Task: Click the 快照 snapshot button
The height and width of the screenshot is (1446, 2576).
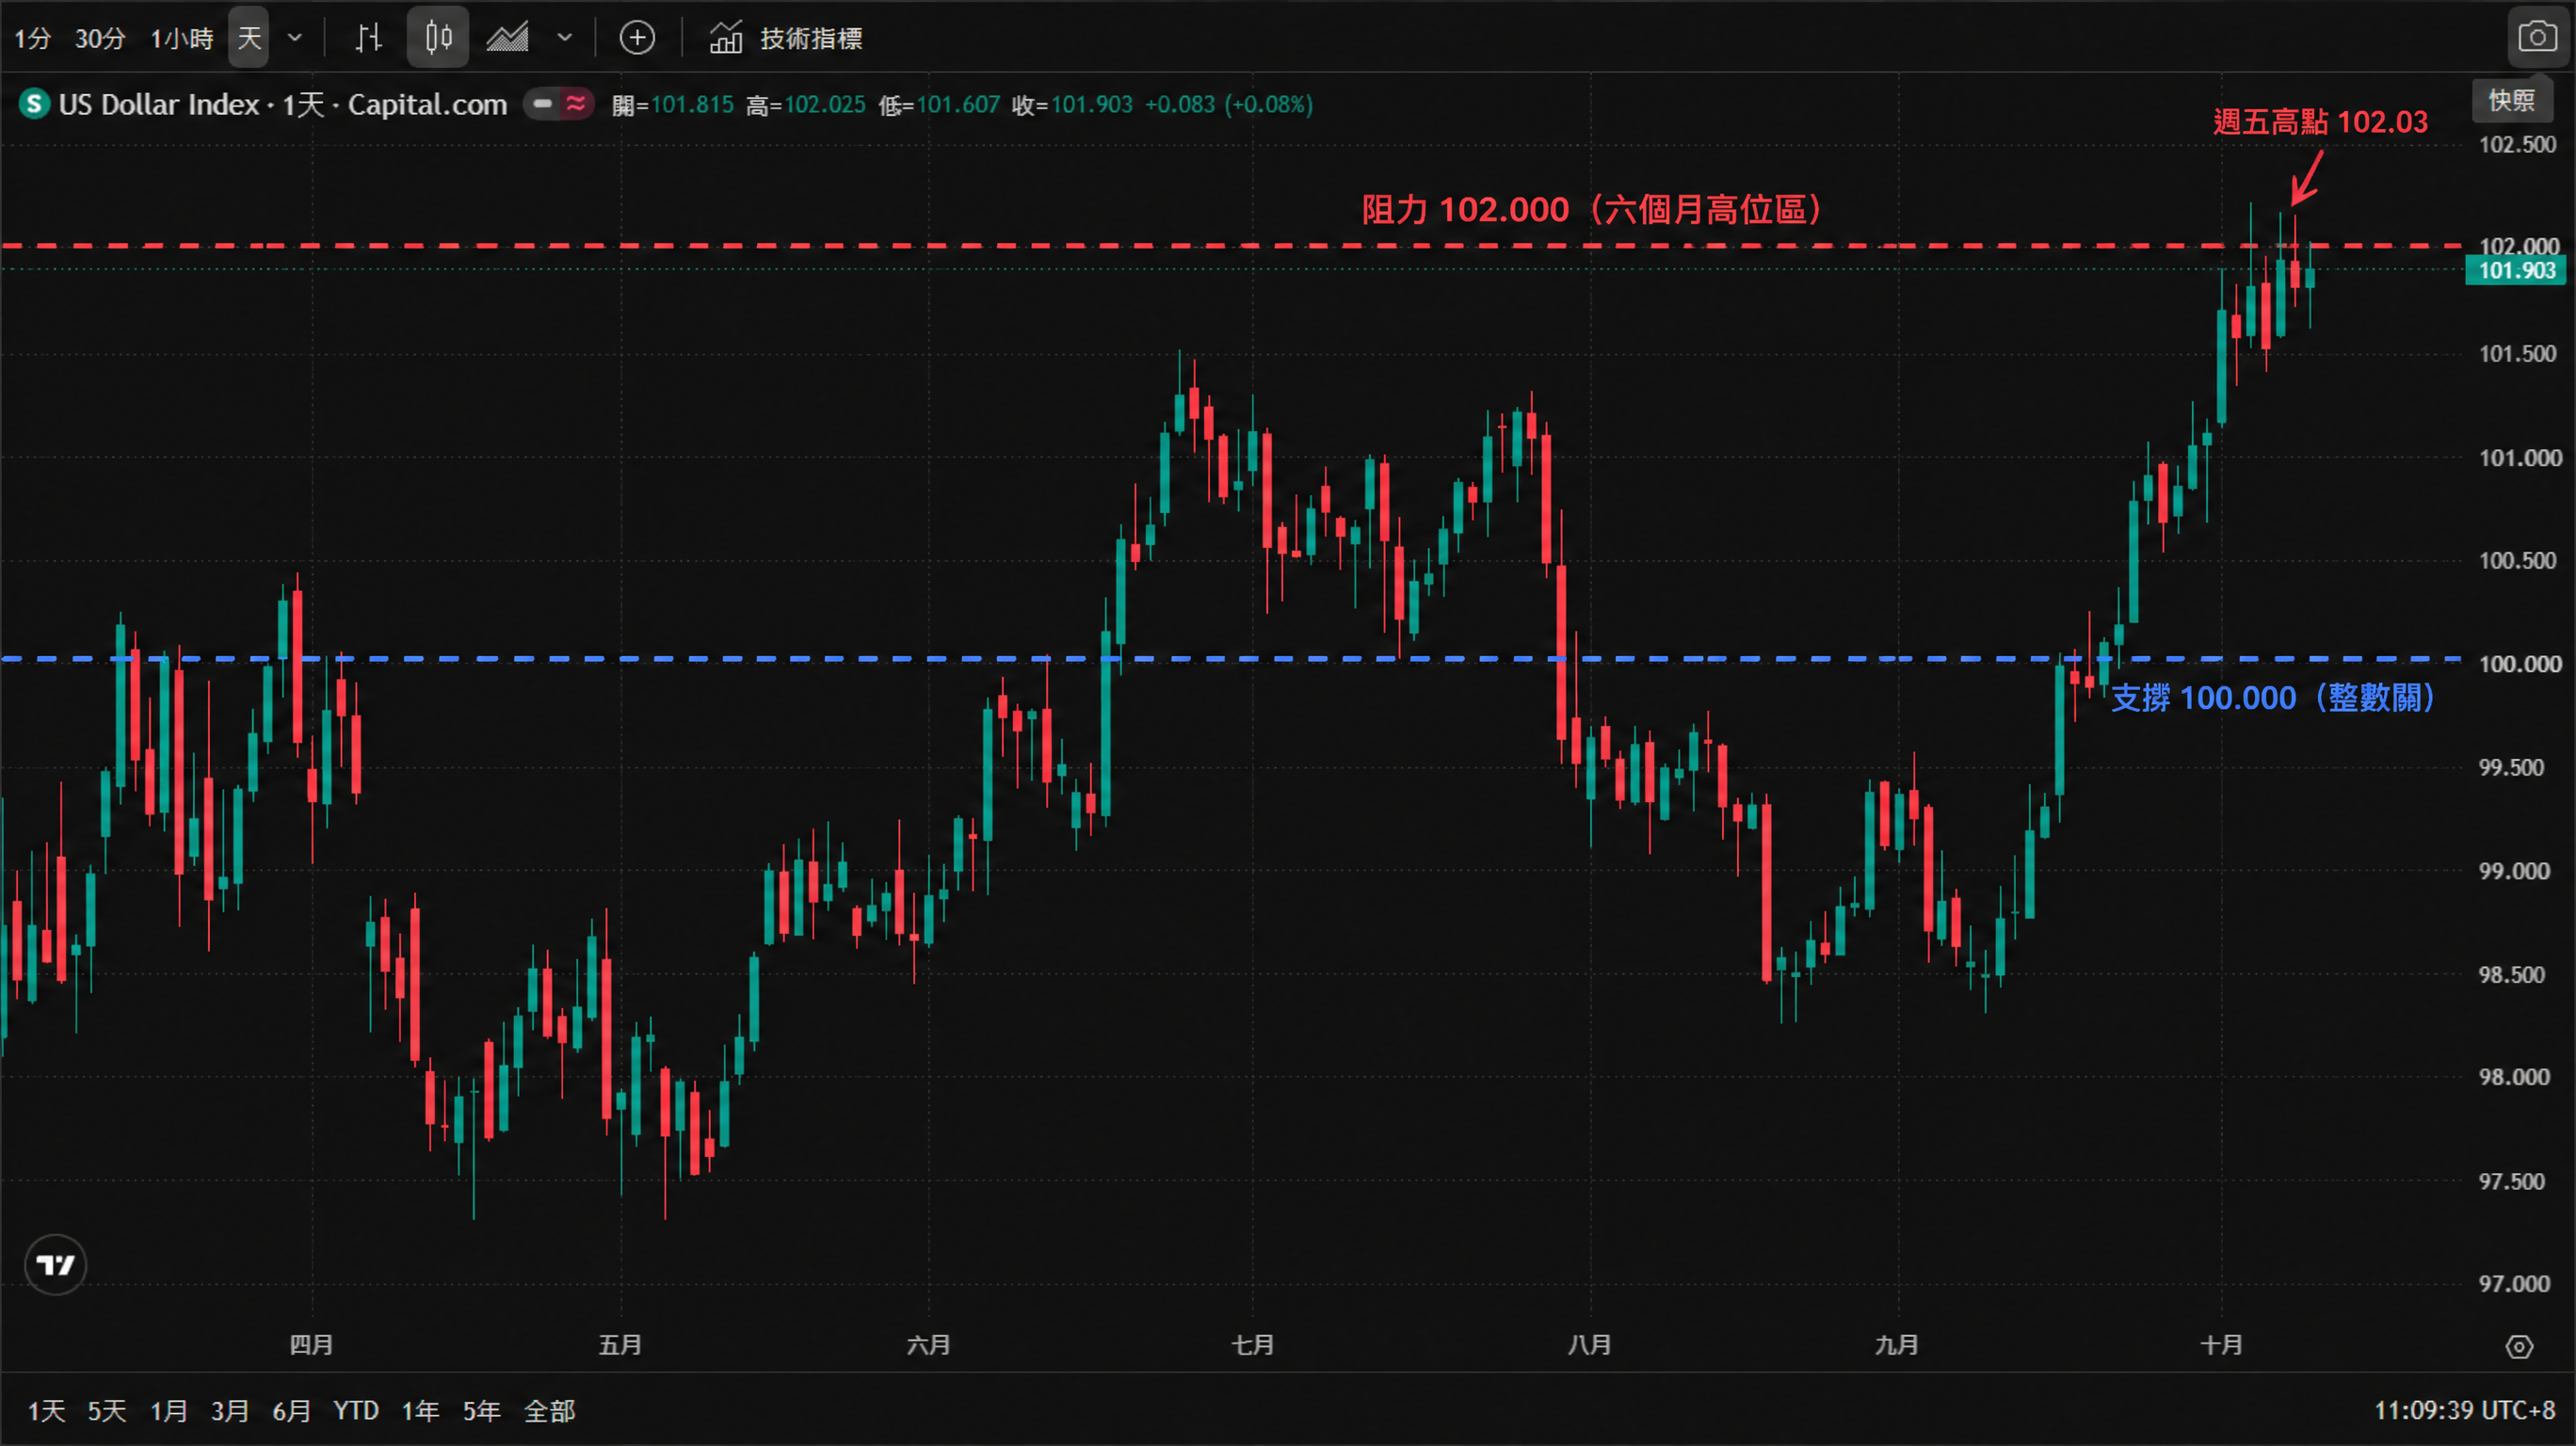Action: (x=2512, y=101)
